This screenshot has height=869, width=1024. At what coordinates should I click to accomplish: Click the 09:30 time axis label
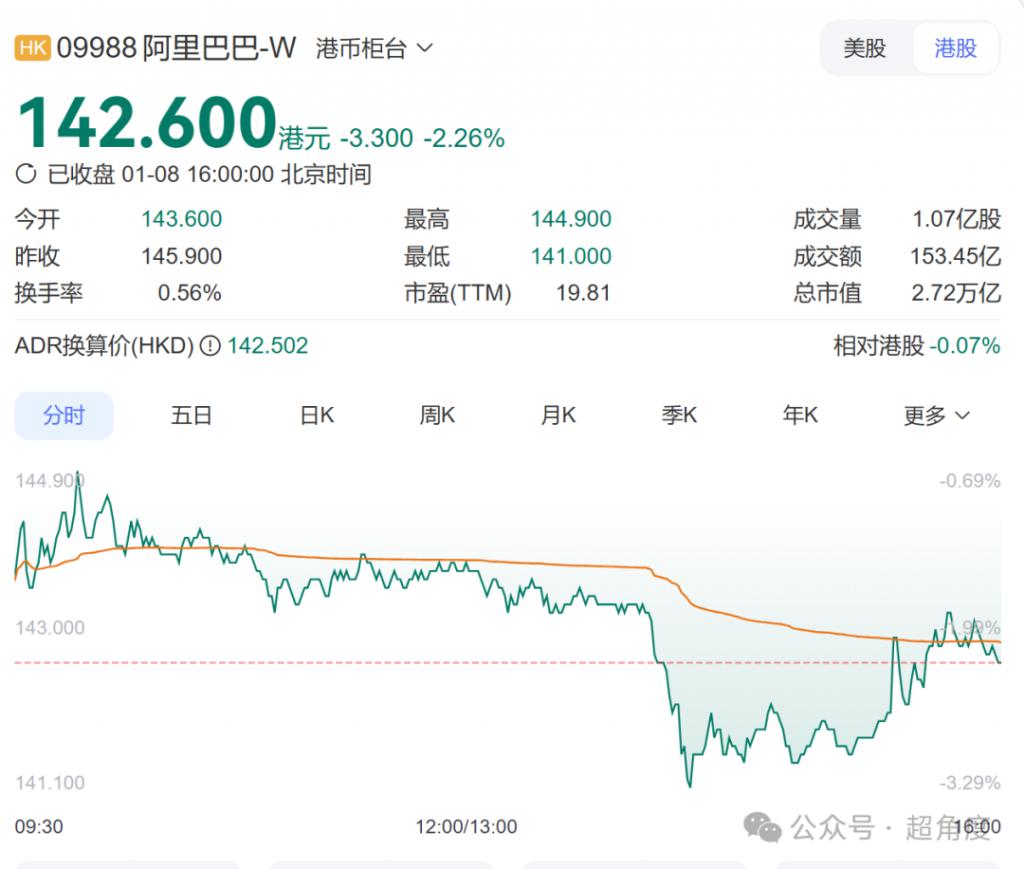point(39,827)
